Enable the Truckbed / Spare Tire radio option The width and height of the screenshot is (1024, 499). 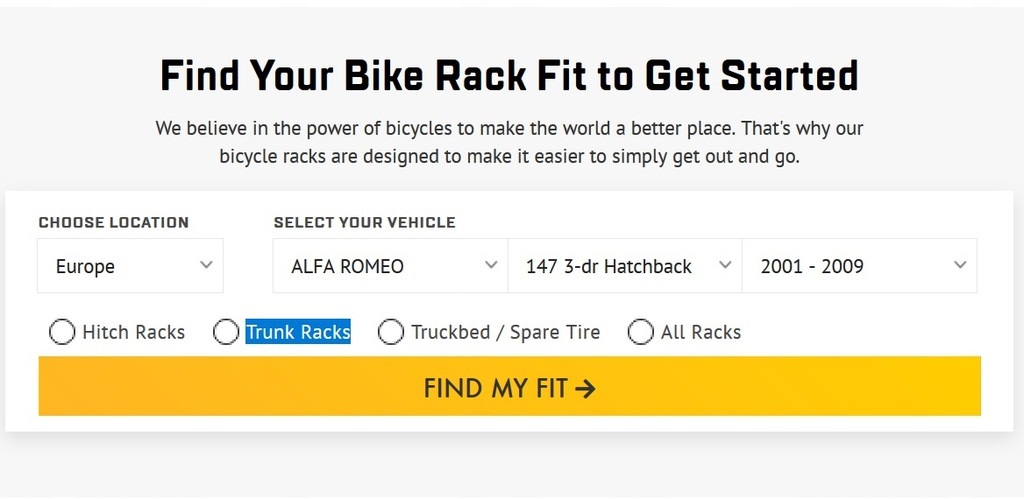click(x=391, y=332)
